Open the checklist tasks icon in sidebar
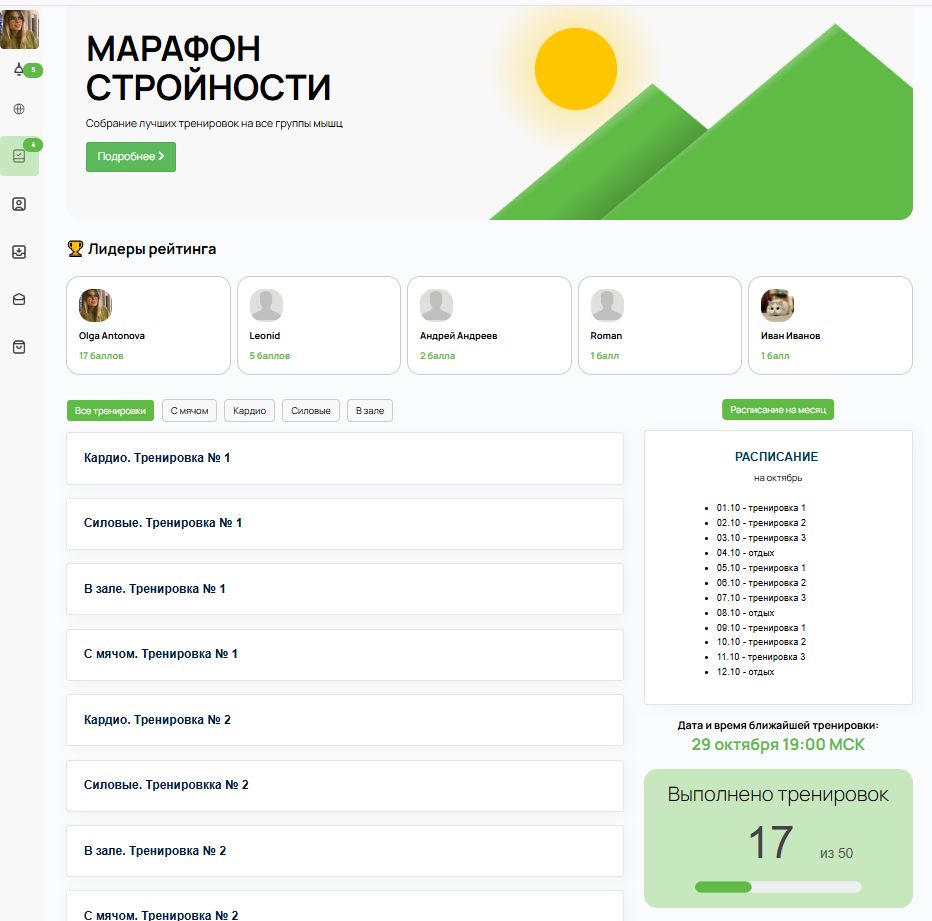Screen dimensions: 932x921 pyautogui.click(x=19, y=156)
